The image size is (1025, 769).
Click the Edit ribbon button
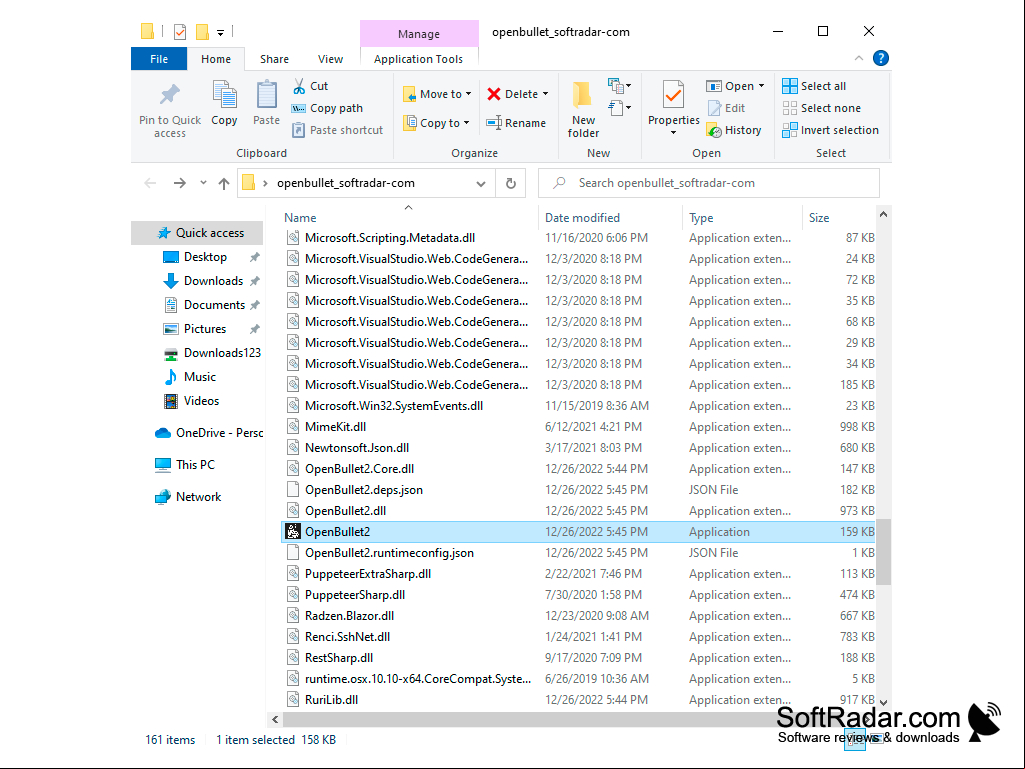(727, 108)
